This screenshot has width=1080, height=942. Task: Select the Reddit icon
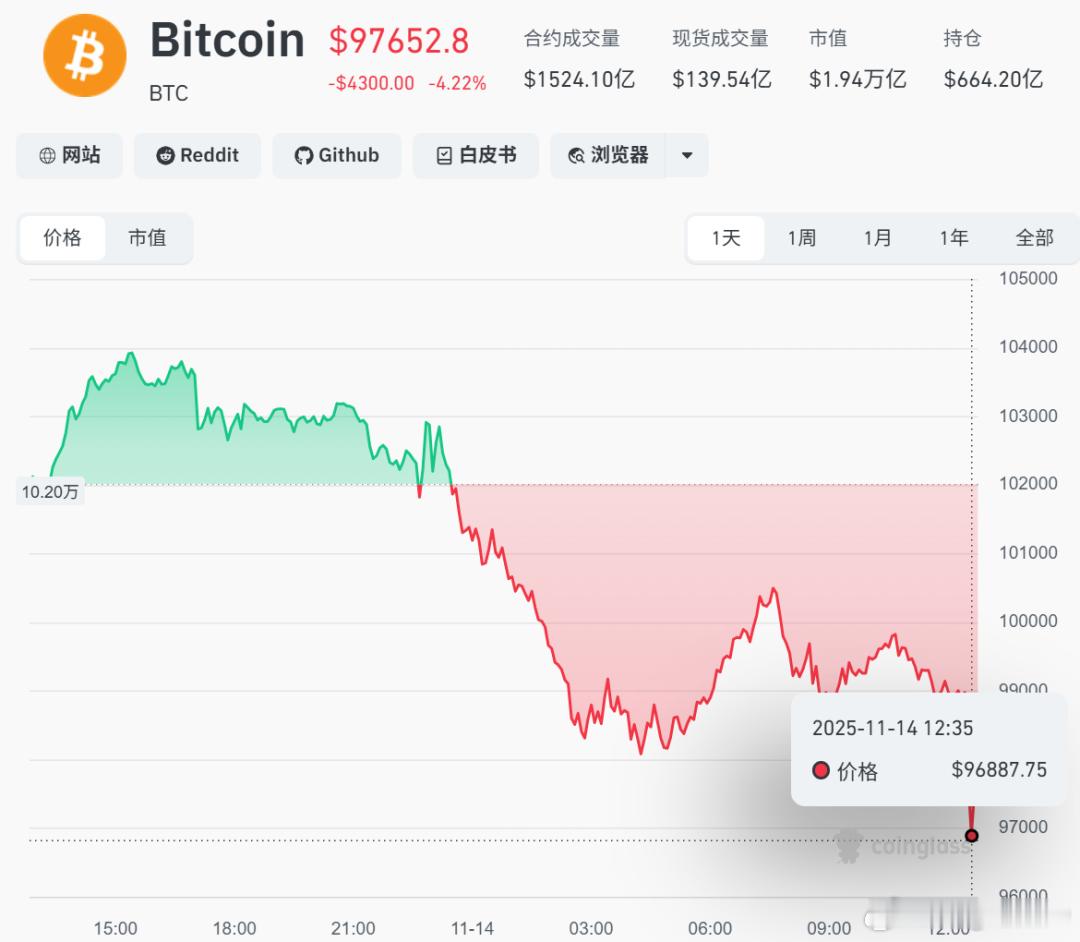pos(165,156)
